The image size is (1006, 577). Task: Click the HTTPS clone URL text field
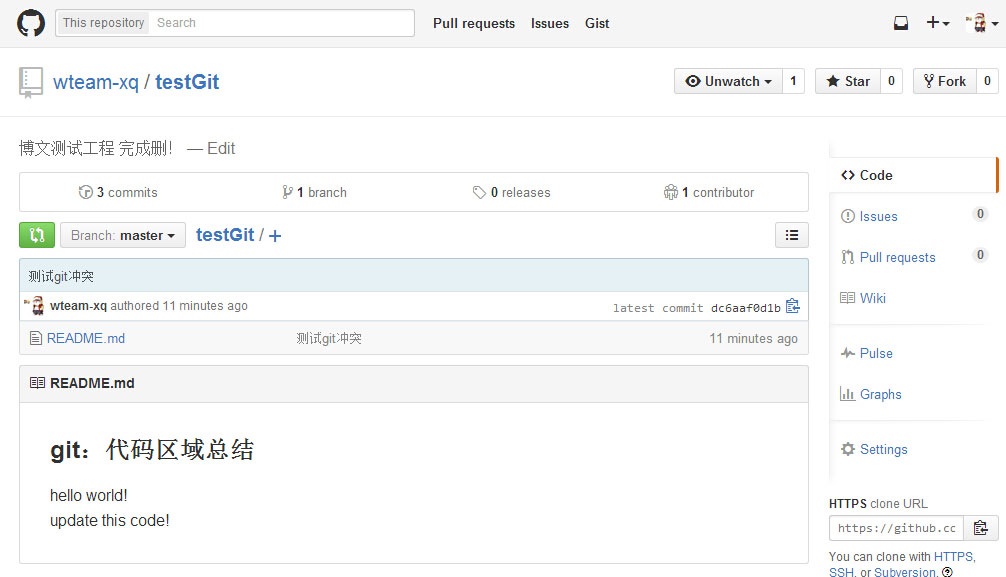(896, 528)
